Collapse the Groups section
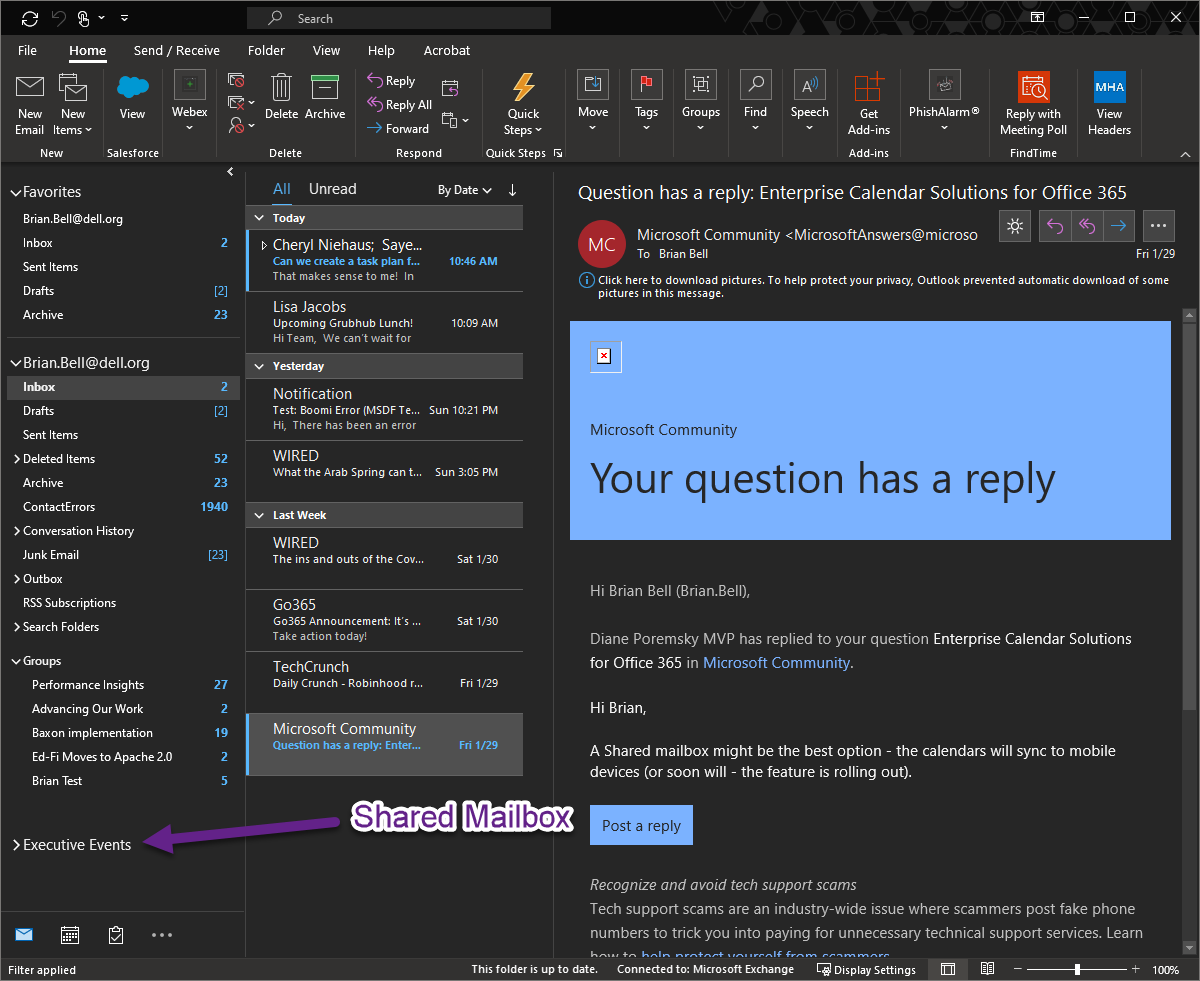The height and width of the screenshot is (981, 1200). tap(15, 661)
